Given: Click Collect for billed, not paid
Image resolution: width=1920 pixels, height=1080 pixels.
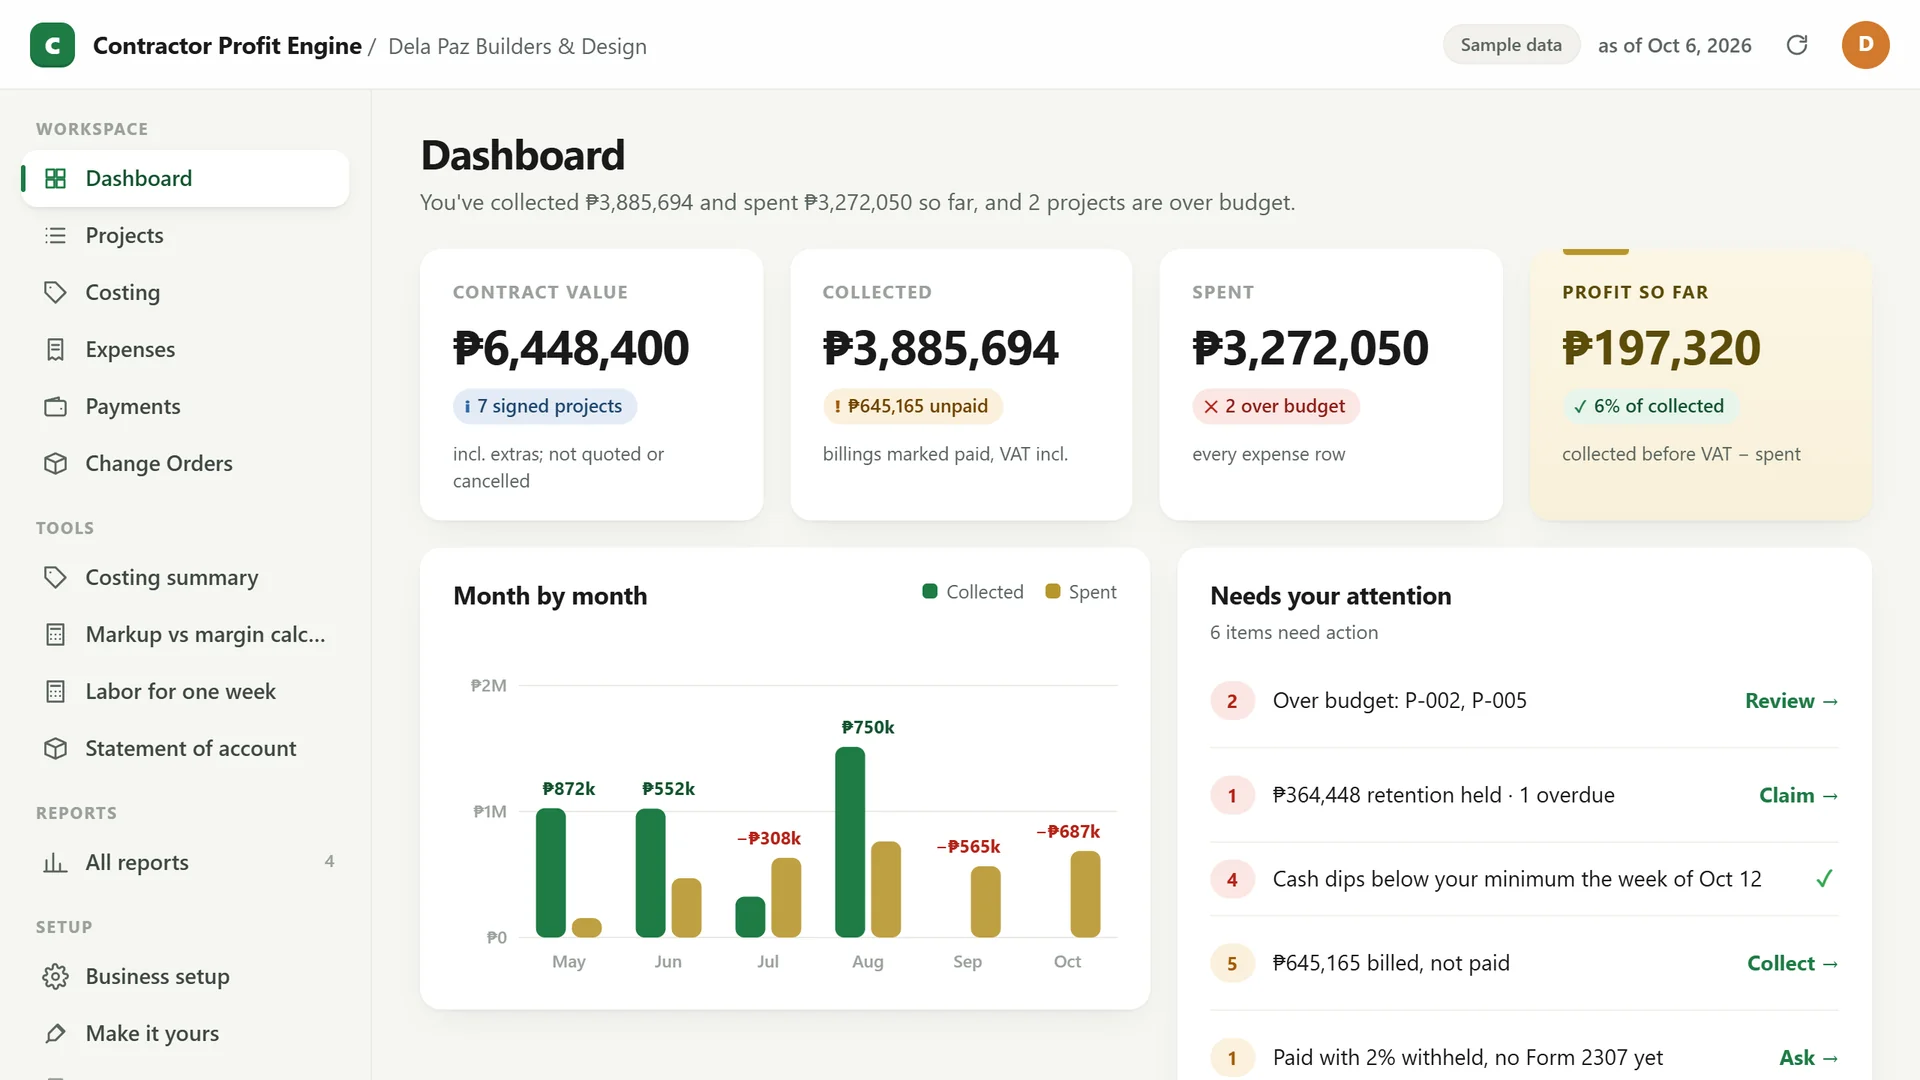Looking at the screenshot, I should click(x=1792, y=963).
